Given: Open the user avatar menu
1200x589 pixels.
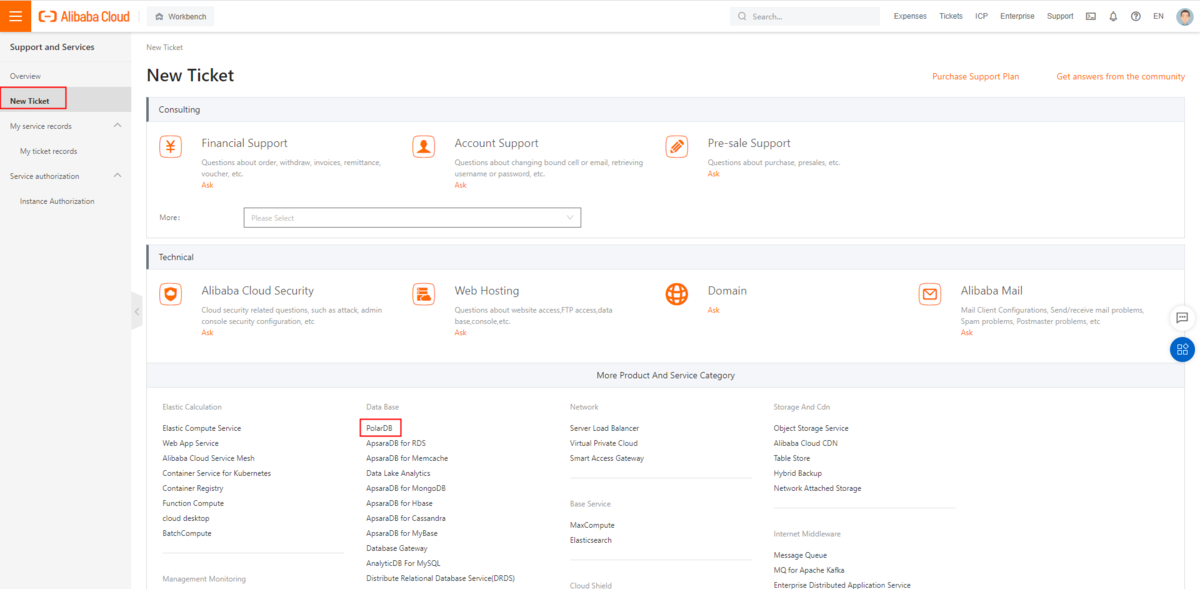Looking at the screenshot, I should point(1184,16).
